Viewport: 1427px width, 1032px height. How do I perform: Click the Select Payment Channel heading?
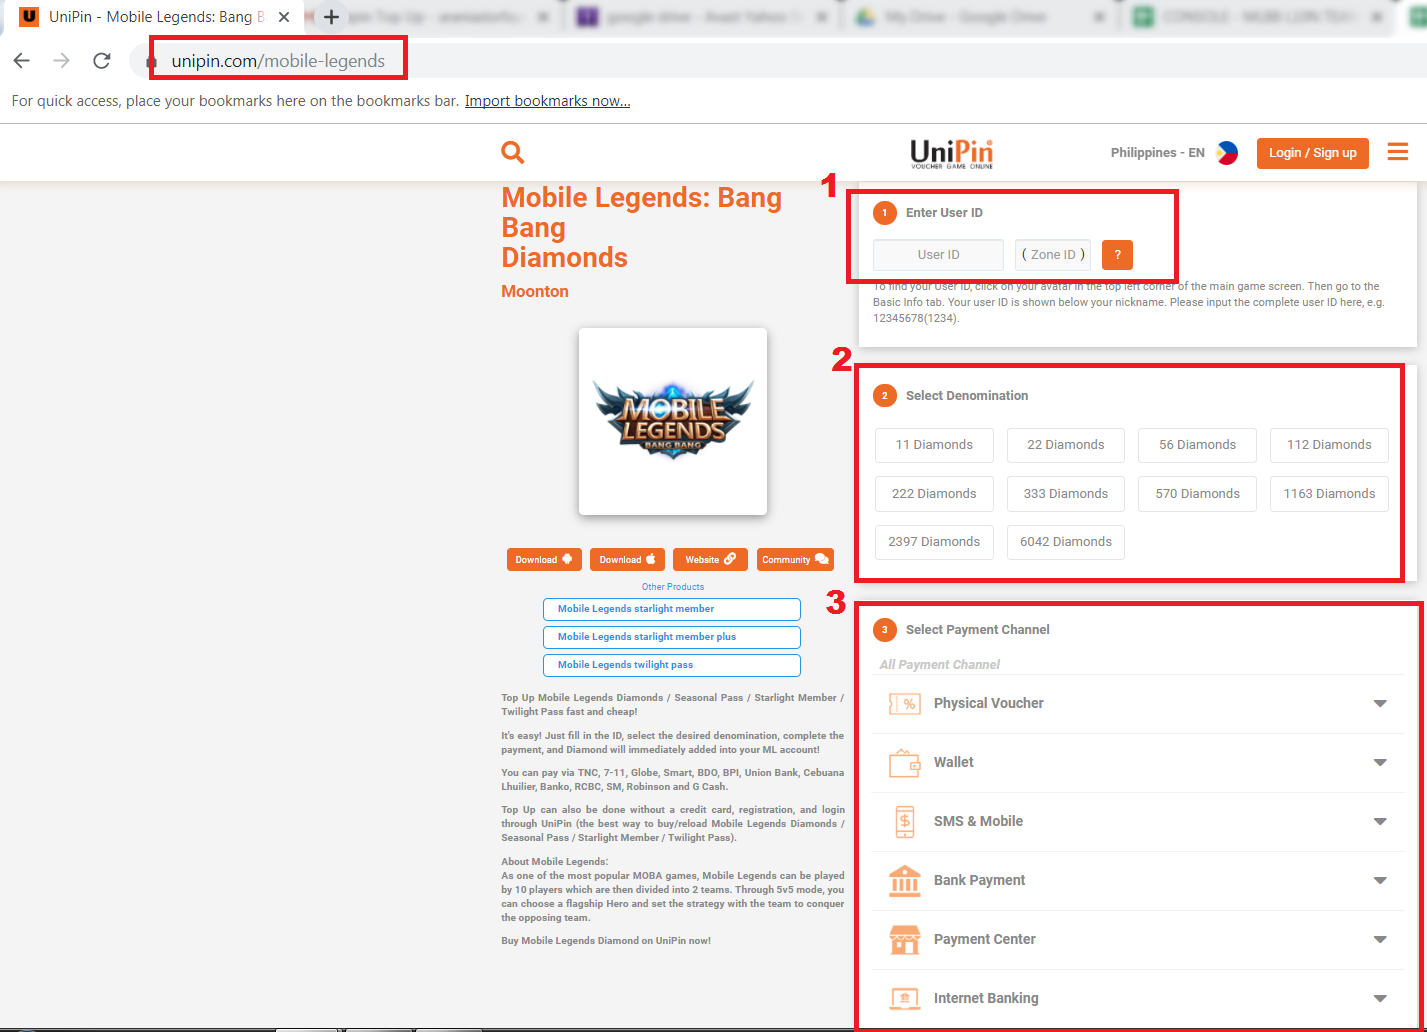tap(978, 630)
